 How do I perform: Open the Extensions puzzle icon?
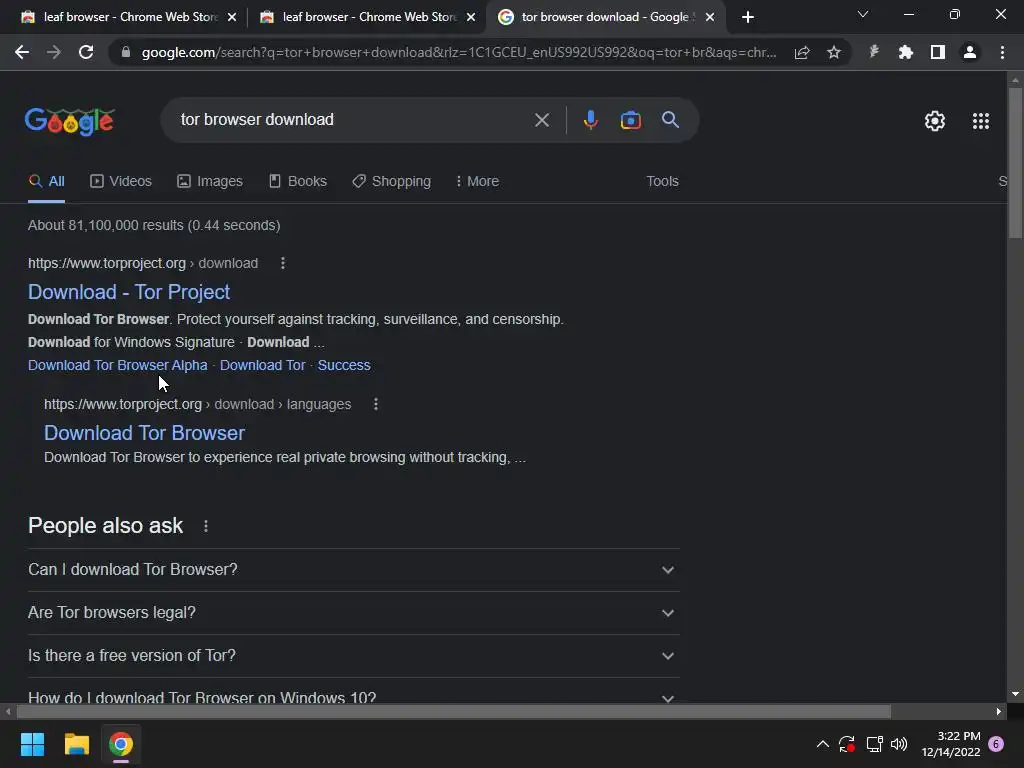[x=906, y=52]
